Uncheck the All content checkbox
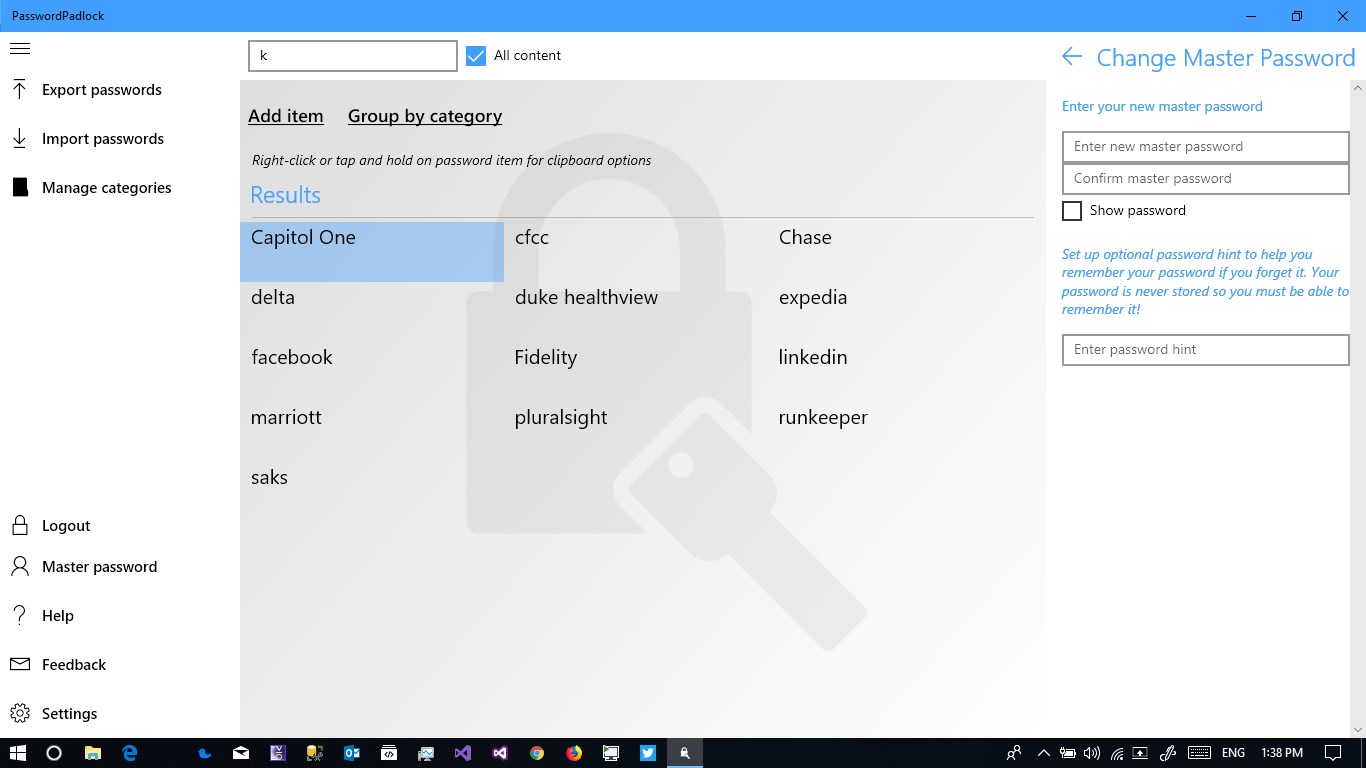Screen dimensions: 1366x768 (475, 56)
